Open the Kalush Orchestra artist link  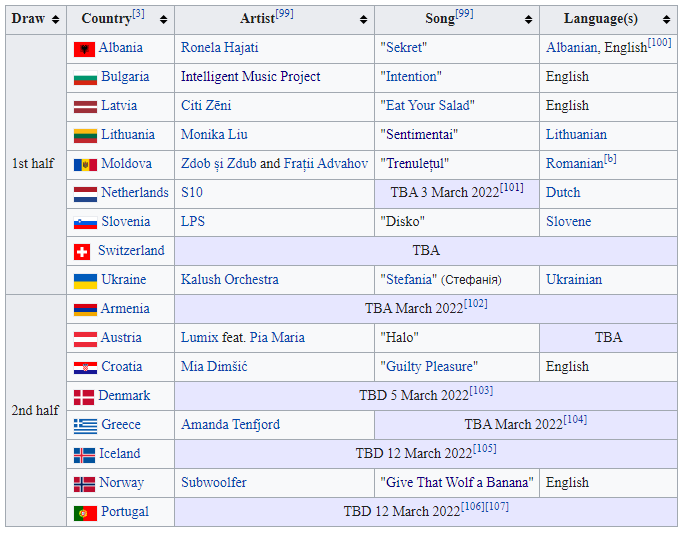229,280
